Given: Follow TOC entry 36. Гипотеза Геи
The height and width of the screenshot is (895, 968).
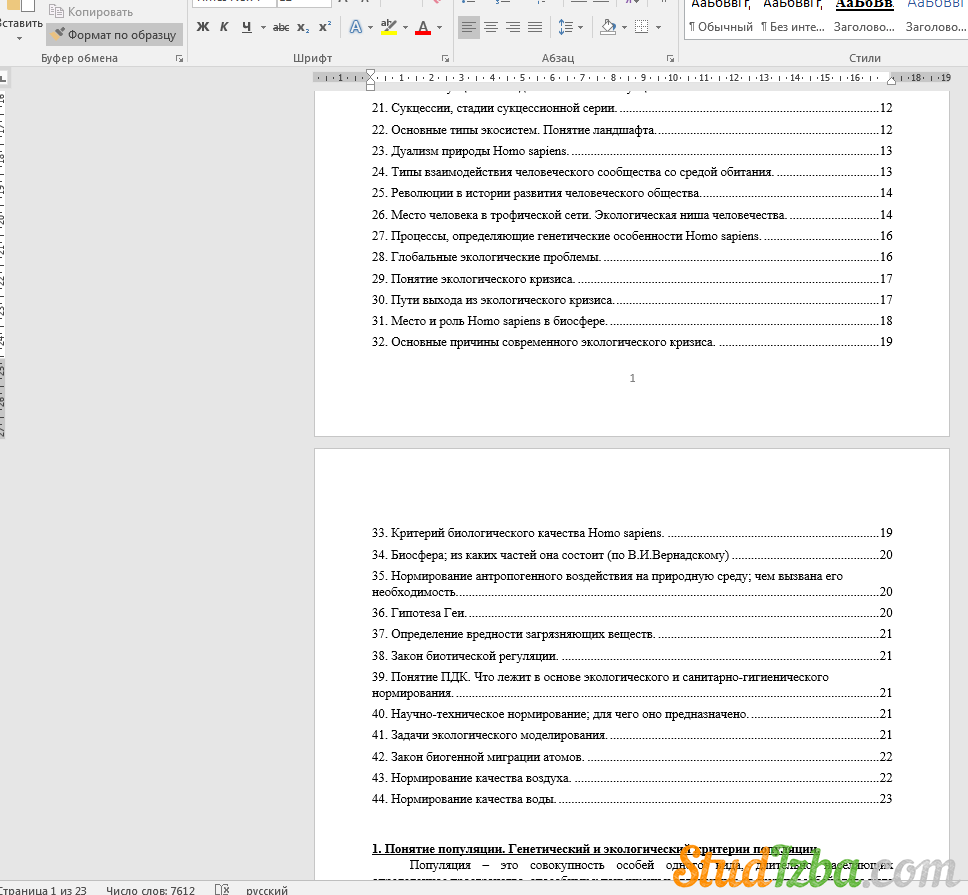Looking at the screenshot, I should (x=632, y=613).
